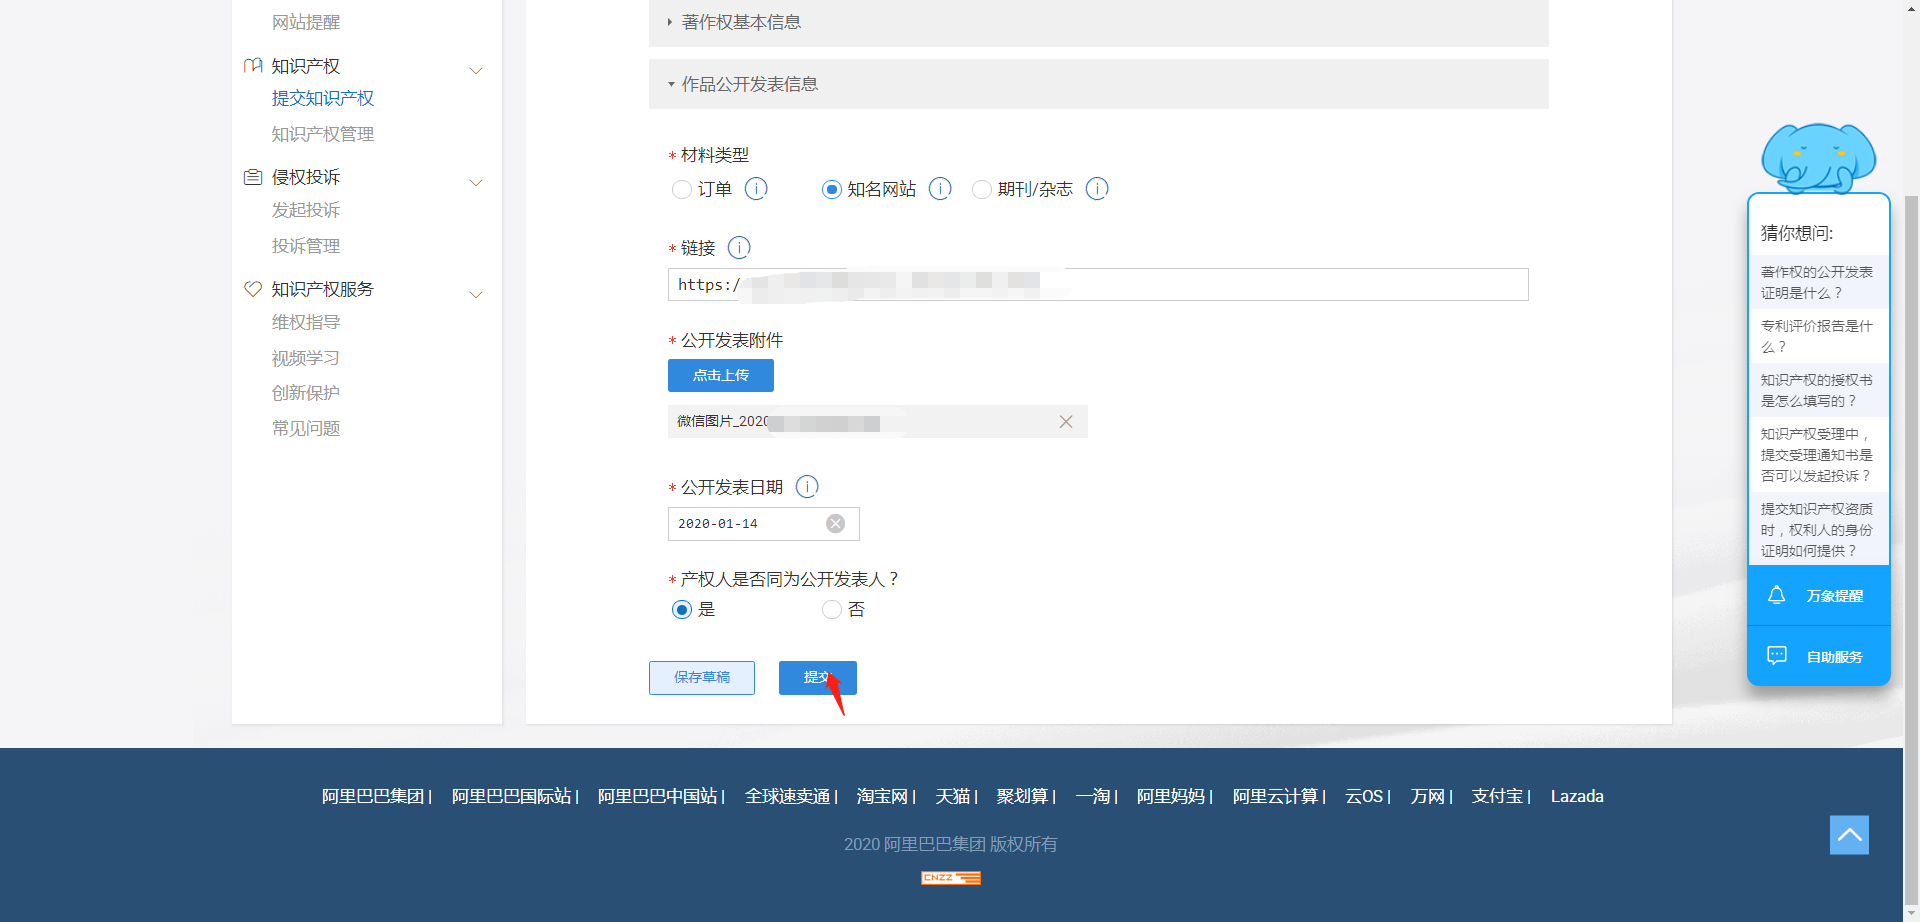Click the blue 提交 submit button
Image resolution: width=1920 pixels, height=922 pixels.
pos(818,677)
